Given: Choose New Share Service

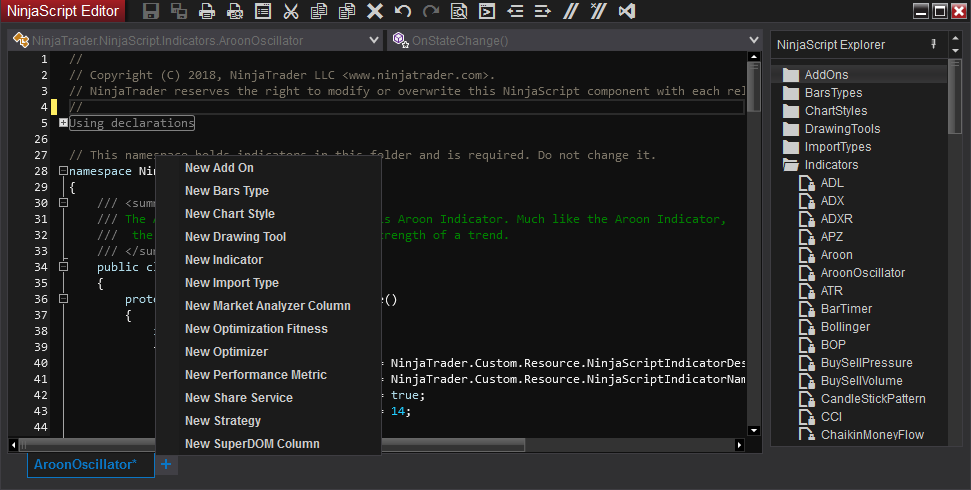Looking at the screenshot, I should tap(268, 398).
